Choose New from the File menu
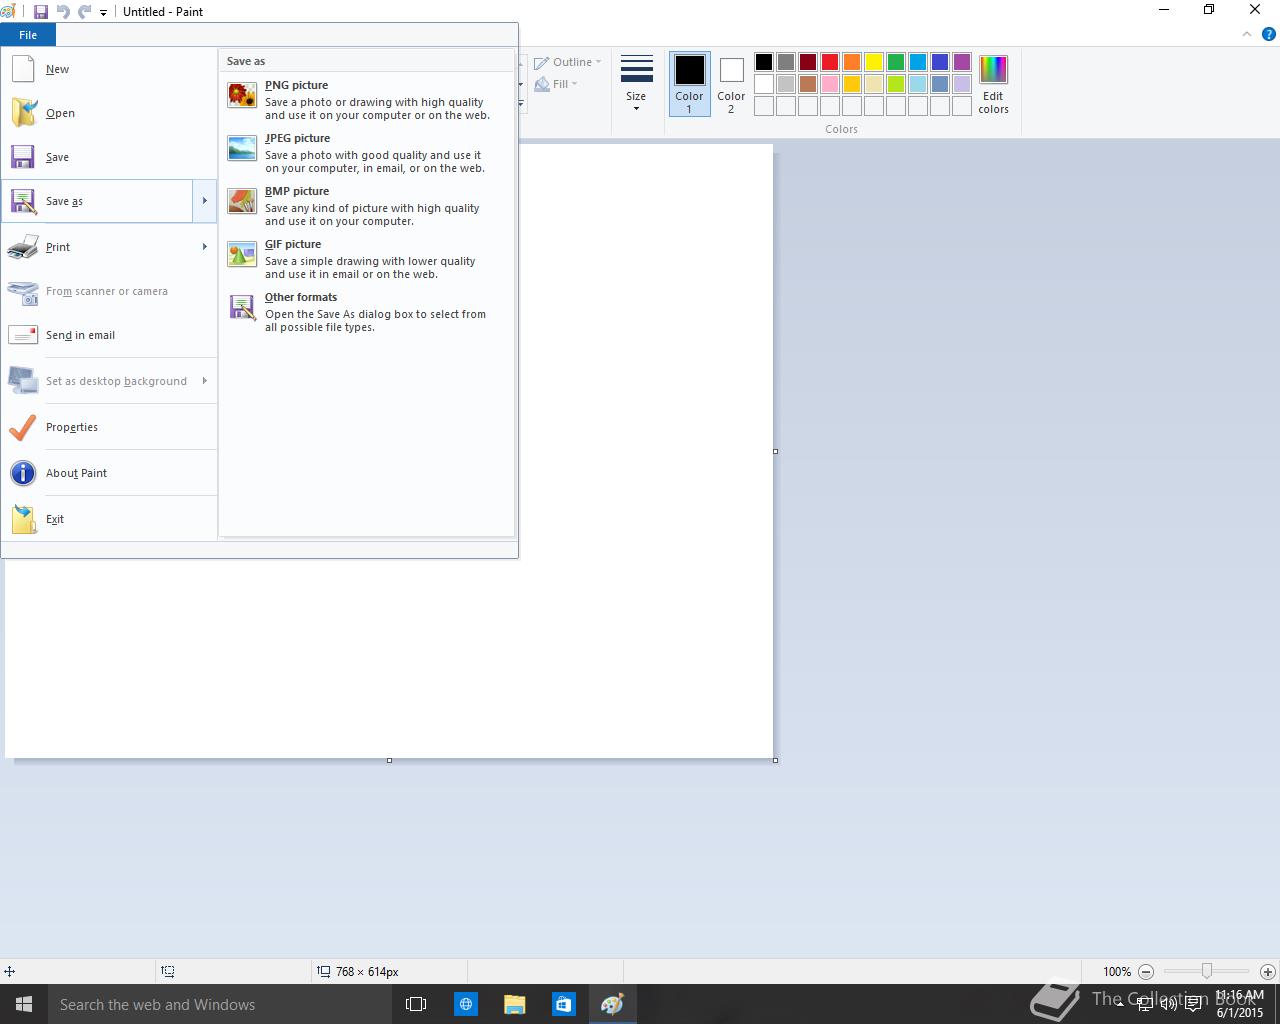This screenshot has width=1280, height=1024. pos(109,69)
